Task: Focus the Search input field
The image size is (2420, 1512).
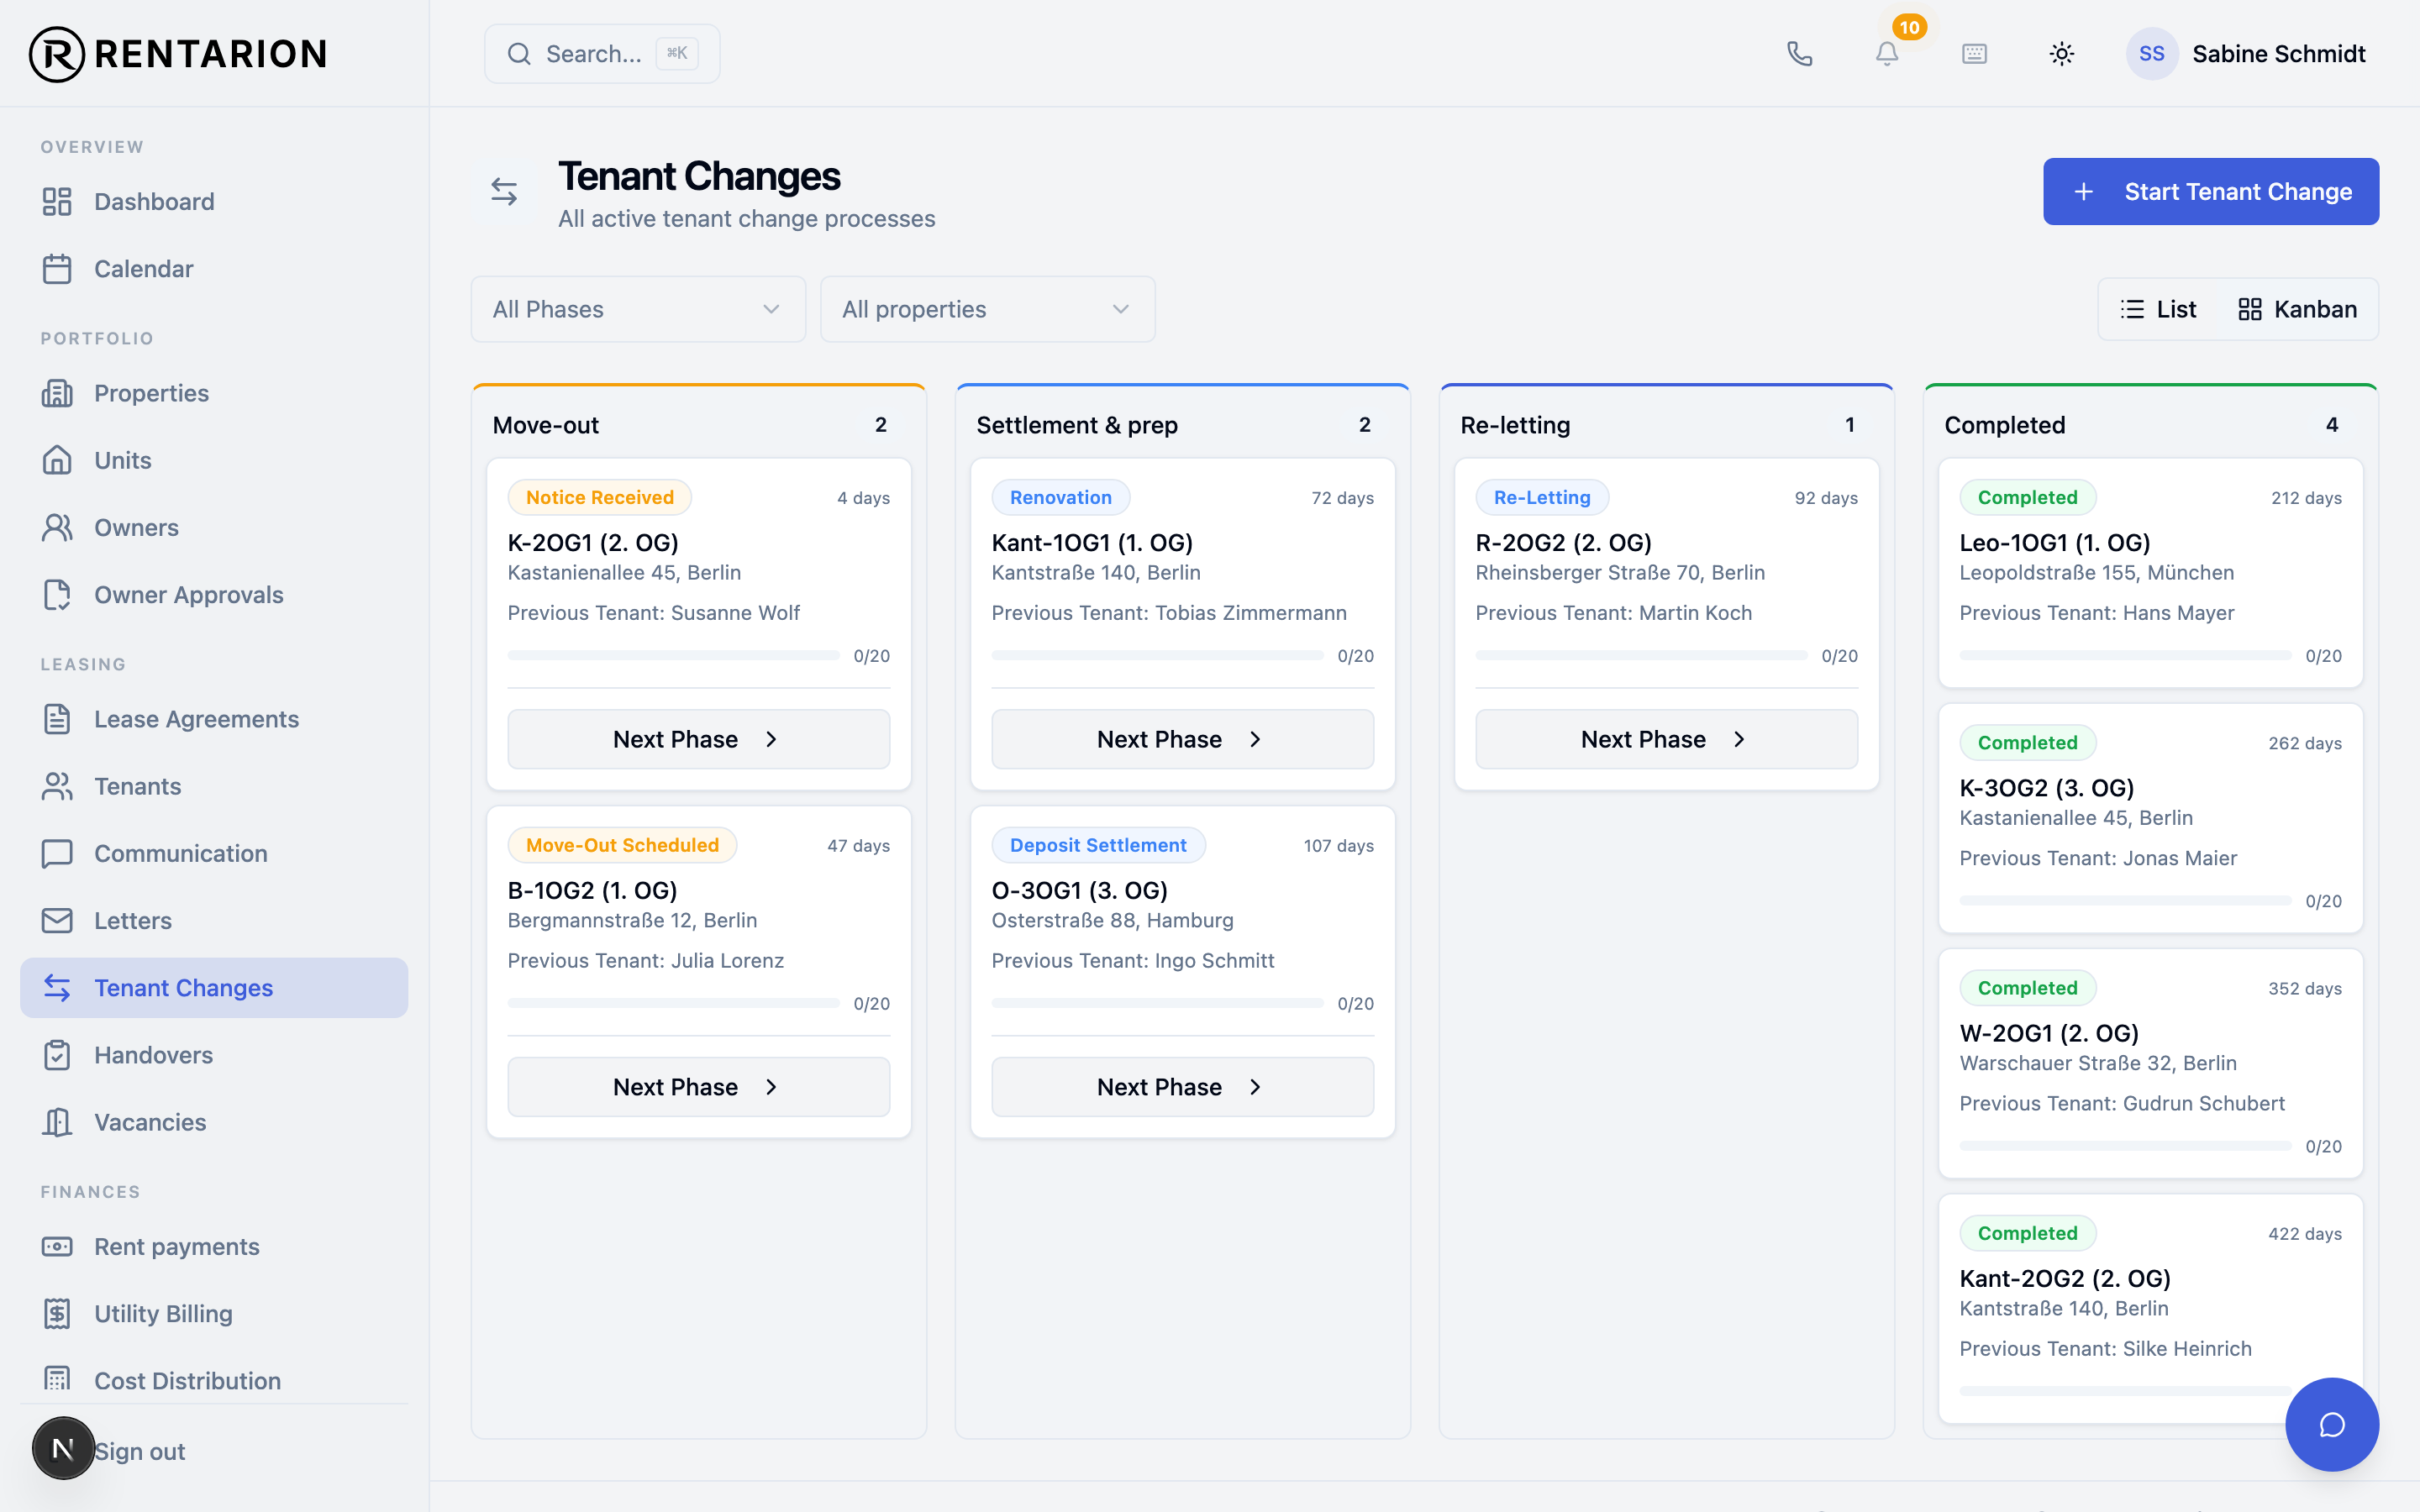Action: [602, 53]
